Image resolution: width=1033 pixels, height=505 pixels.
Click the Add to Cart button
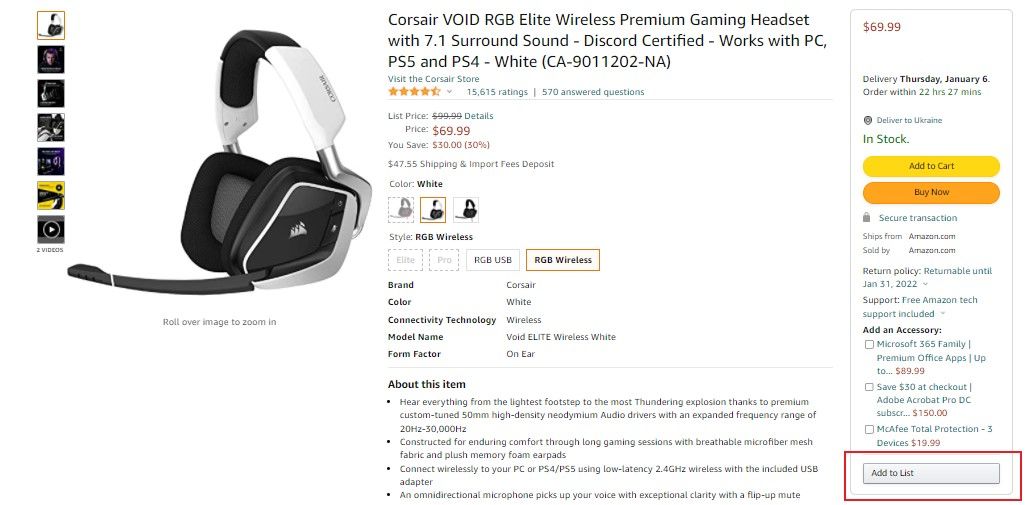[931, 166]
